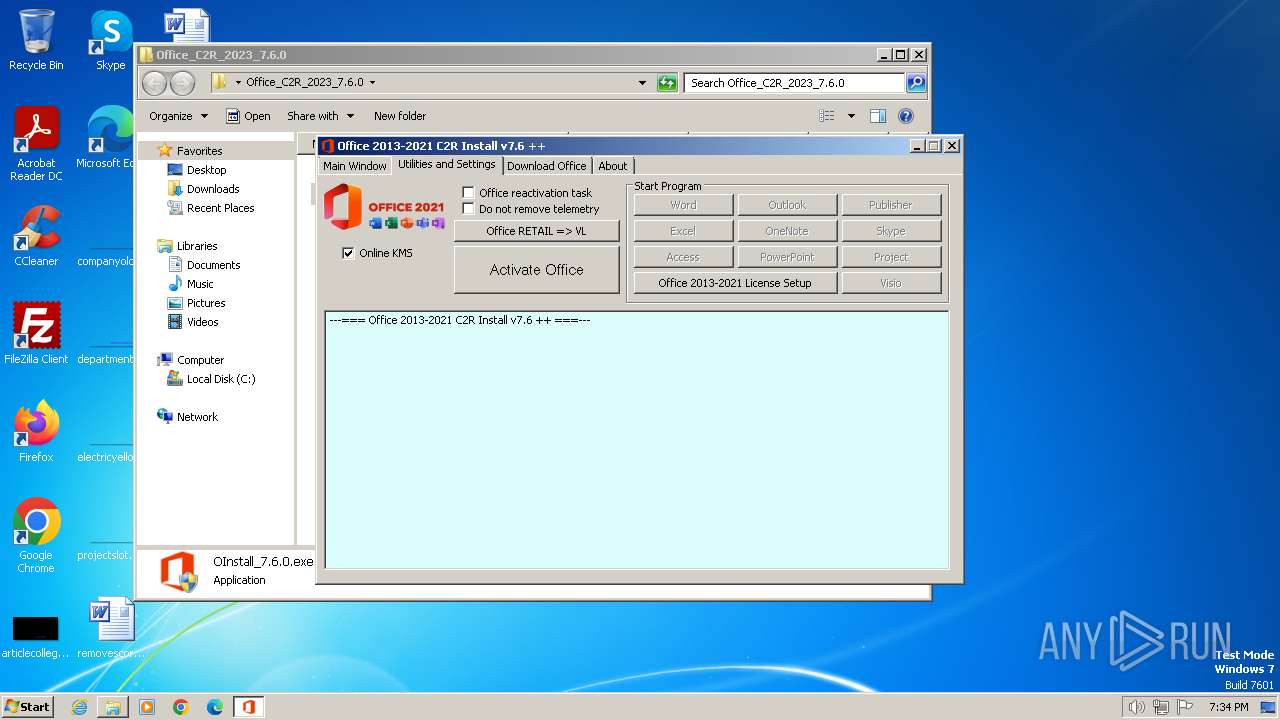Expand the address bar history dropdown
The width and height of the screenshot is (1280, 720).
tap(642, 83)
